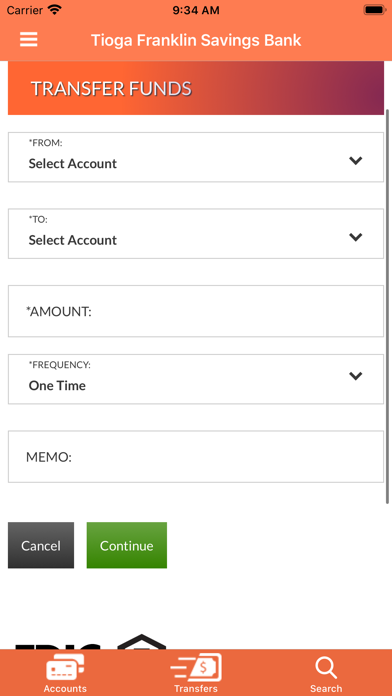
Task: Focus the AMOUNT input field
Action: coord(196,311)
